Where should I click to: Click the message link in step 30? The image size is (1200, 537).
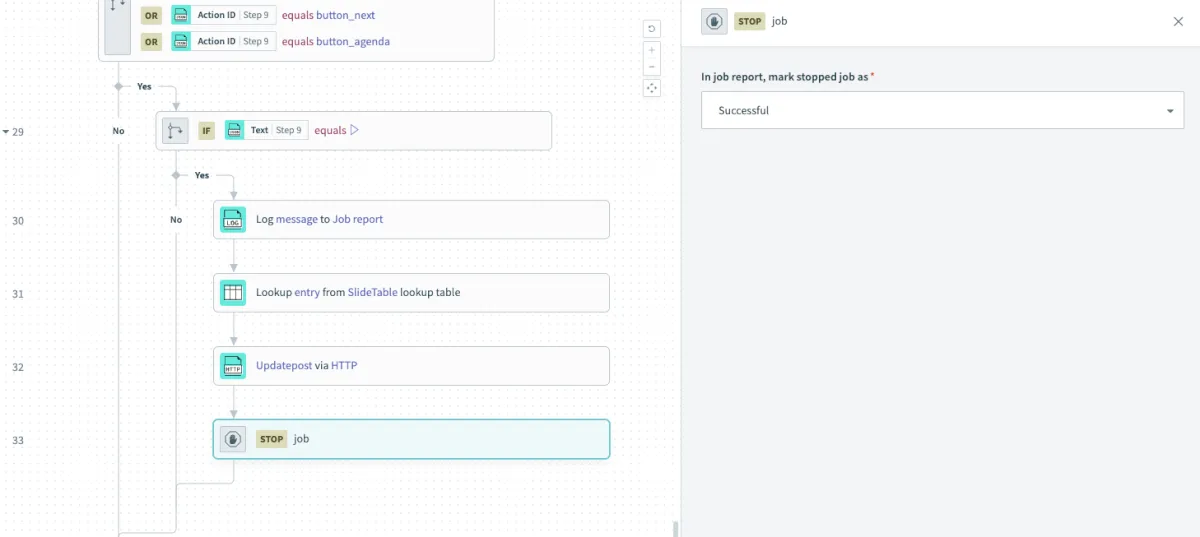click(296, 219)
